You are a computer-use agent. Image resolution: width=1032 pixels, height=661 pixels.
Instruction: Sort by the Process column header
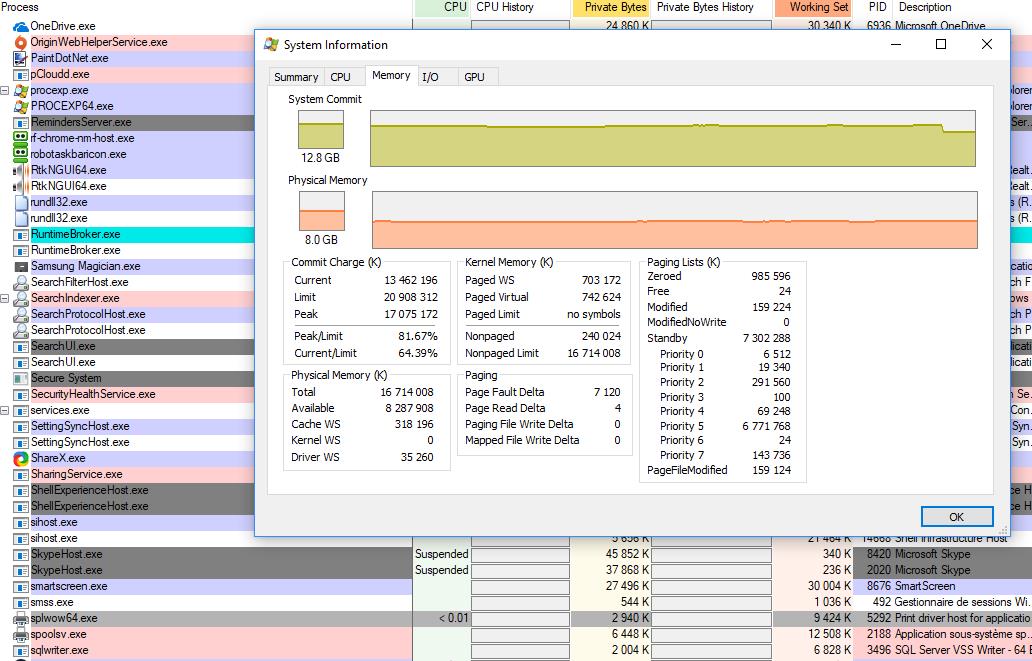coord(206,7)
